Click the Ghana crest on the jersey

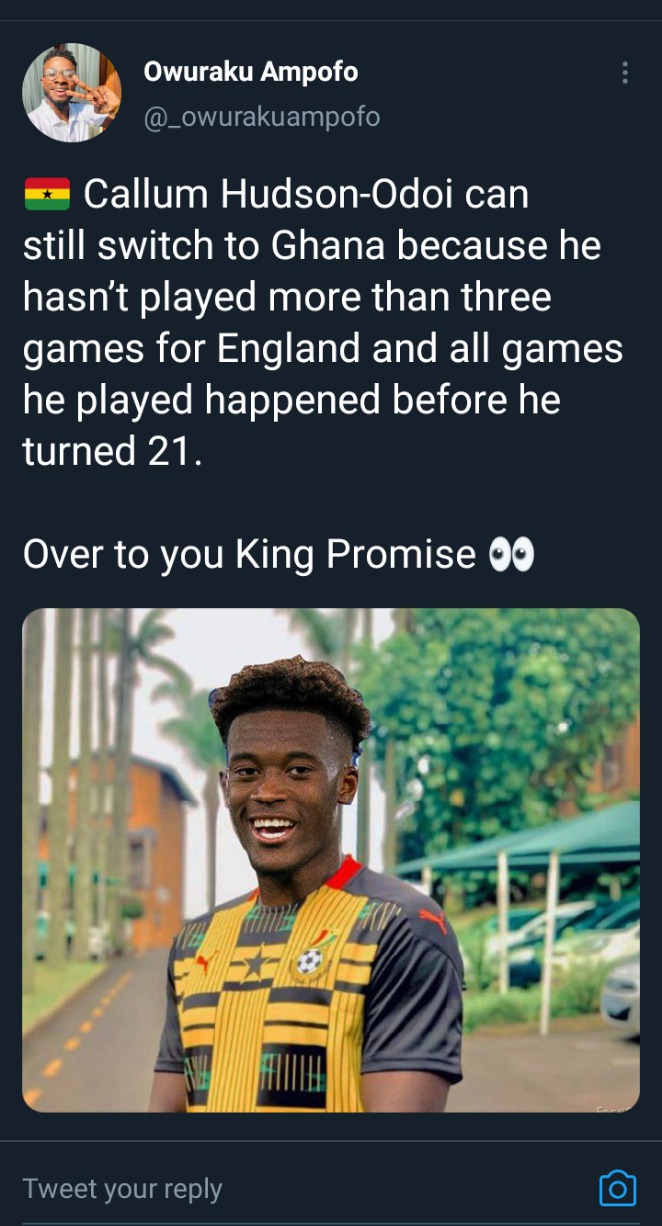click(x=311, y=954)
